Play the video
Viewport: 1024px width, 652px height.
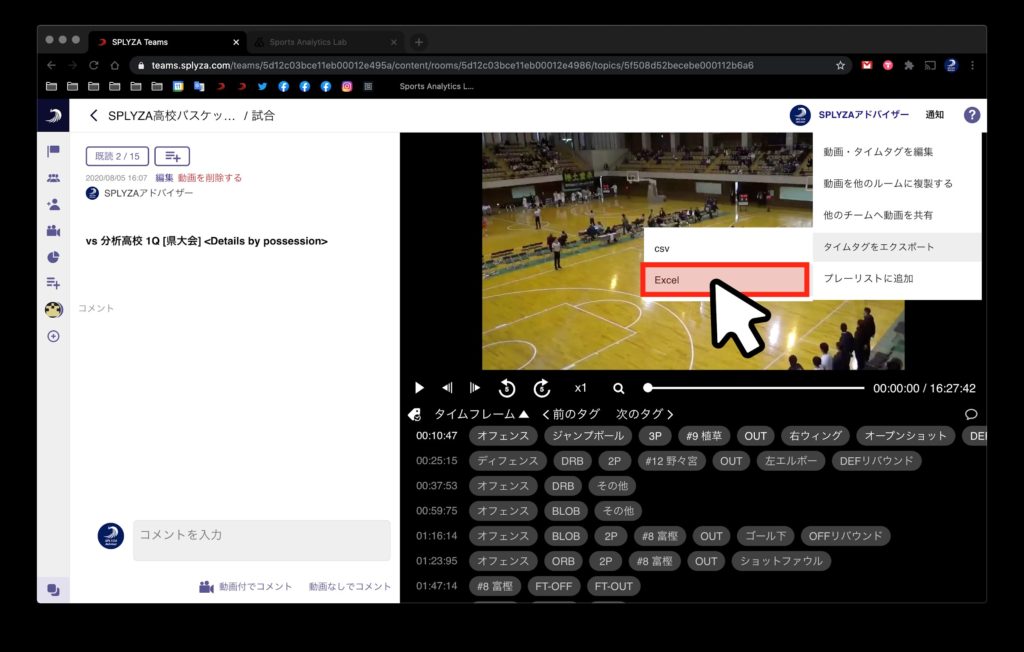pyautogui.click(x=419, y=388)
